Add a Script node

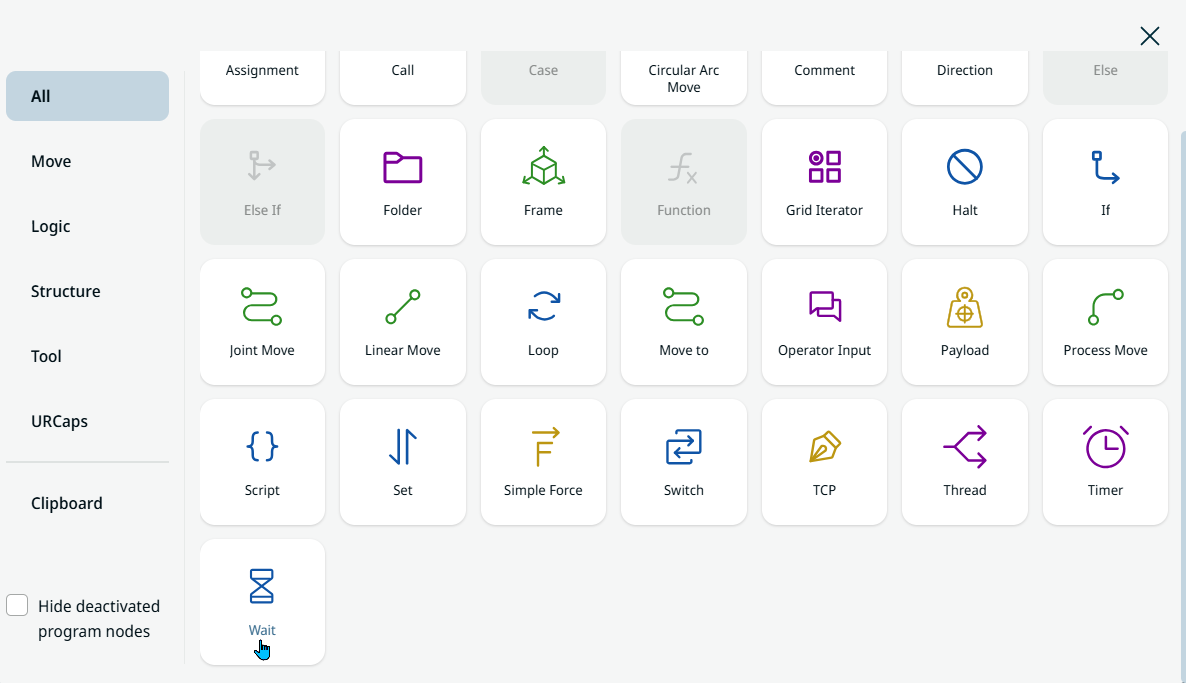pyautogui.click(x=262, y=462)
